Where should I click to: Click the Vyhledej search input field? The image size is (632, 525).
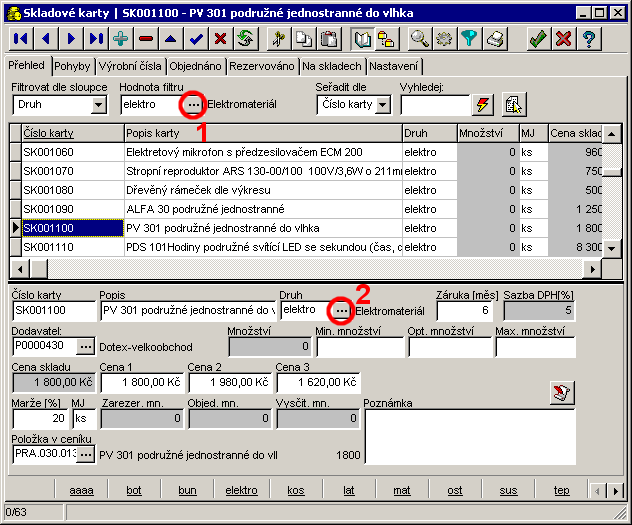pos(434,104)
